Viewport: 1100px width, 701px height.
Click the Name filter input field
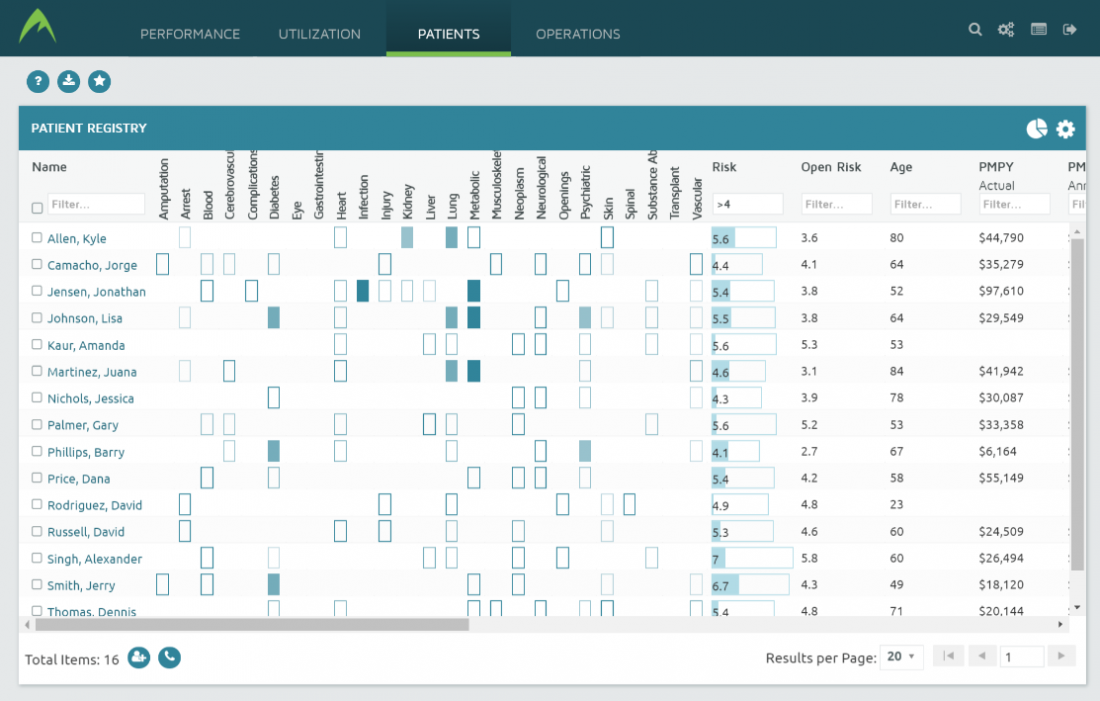pos(96,204)
